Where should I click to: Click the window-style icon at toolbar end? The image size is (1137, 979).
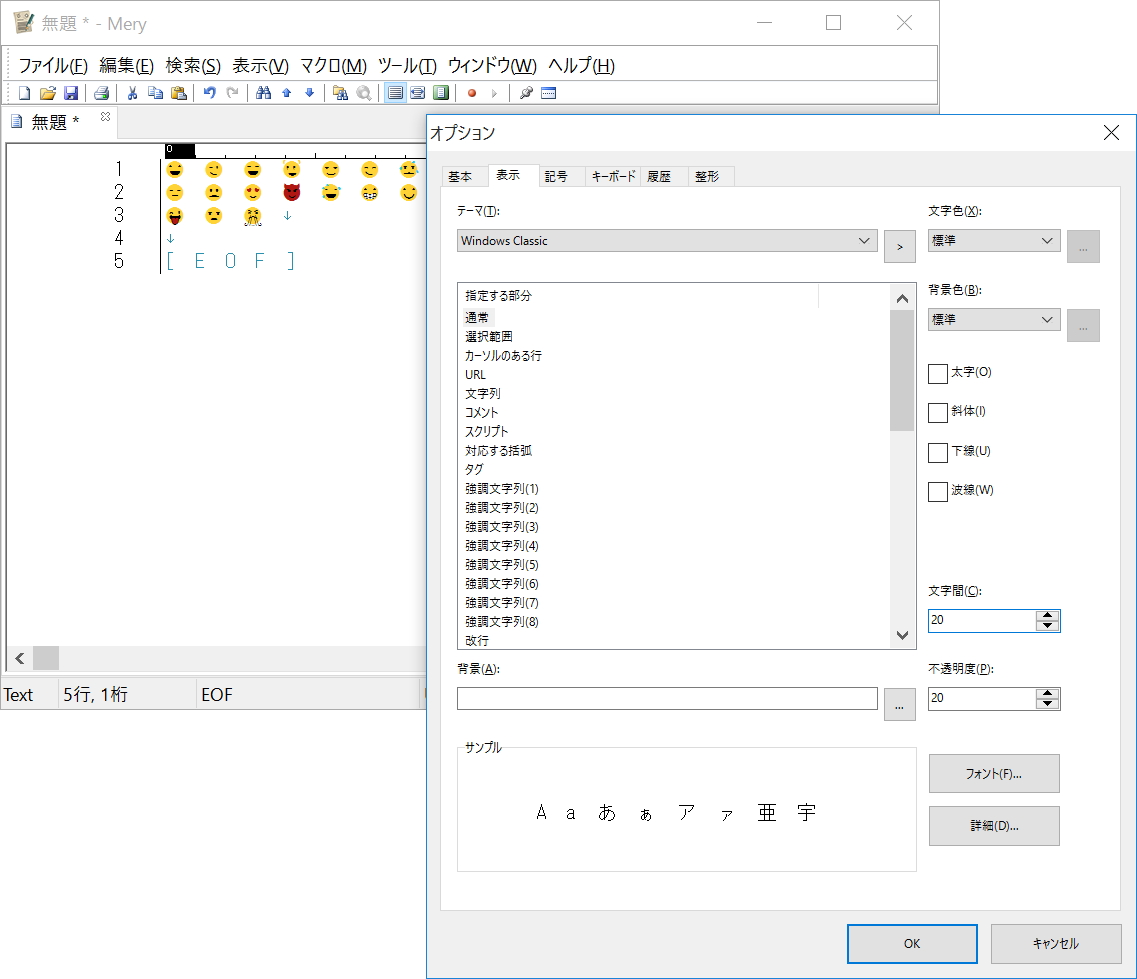pos(549,93)
